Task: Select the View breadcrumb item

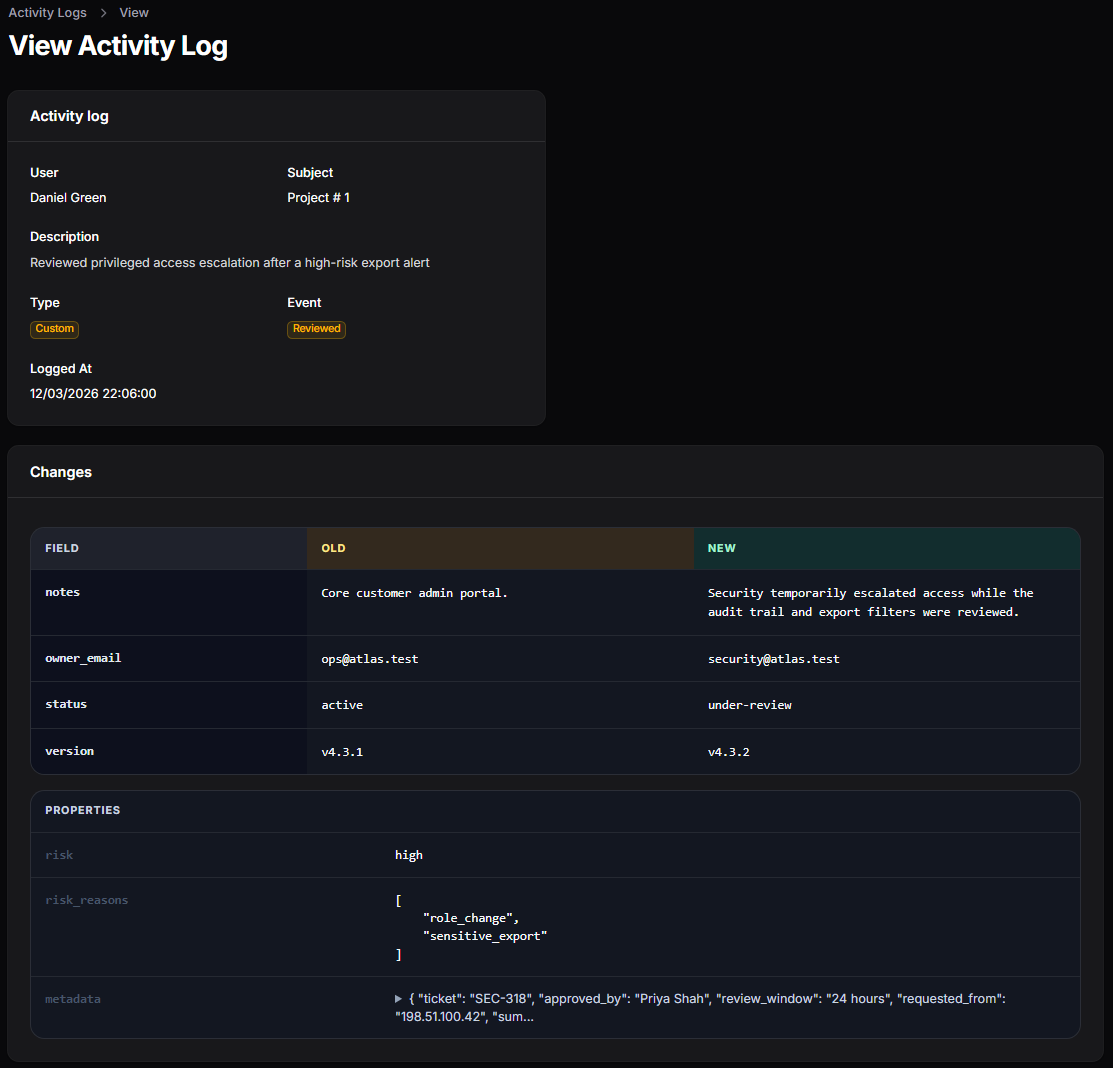Action: 133,12
